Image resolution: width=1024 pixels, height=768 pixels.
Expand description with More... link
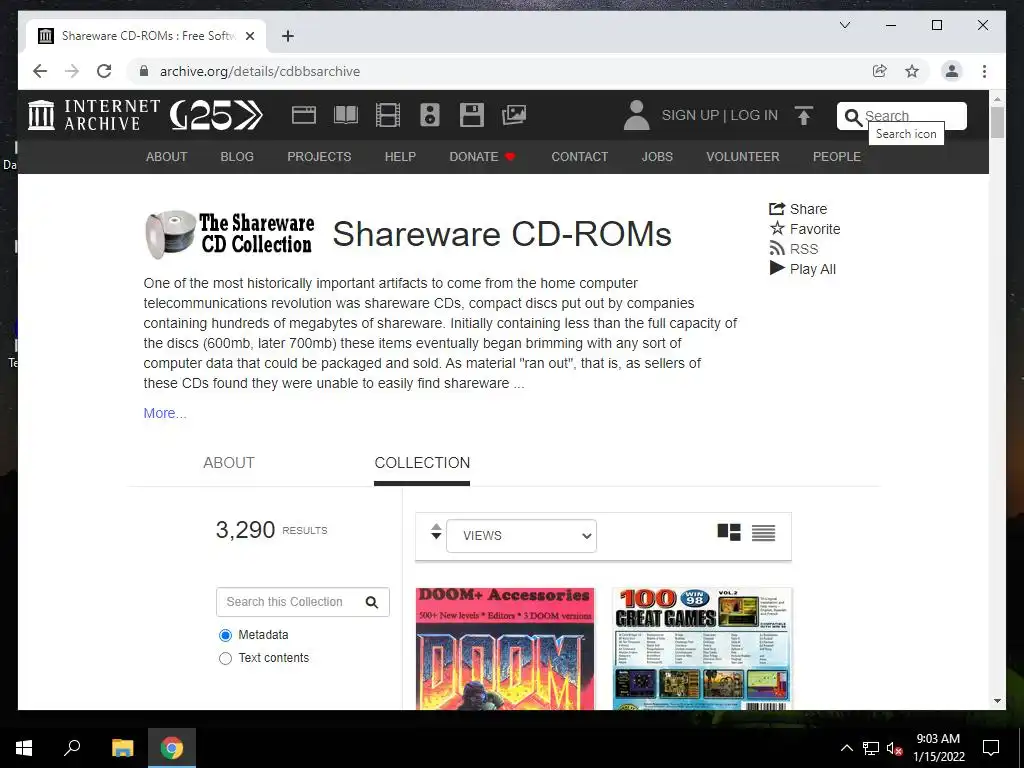pyautogui.click(x=165, y=413)
